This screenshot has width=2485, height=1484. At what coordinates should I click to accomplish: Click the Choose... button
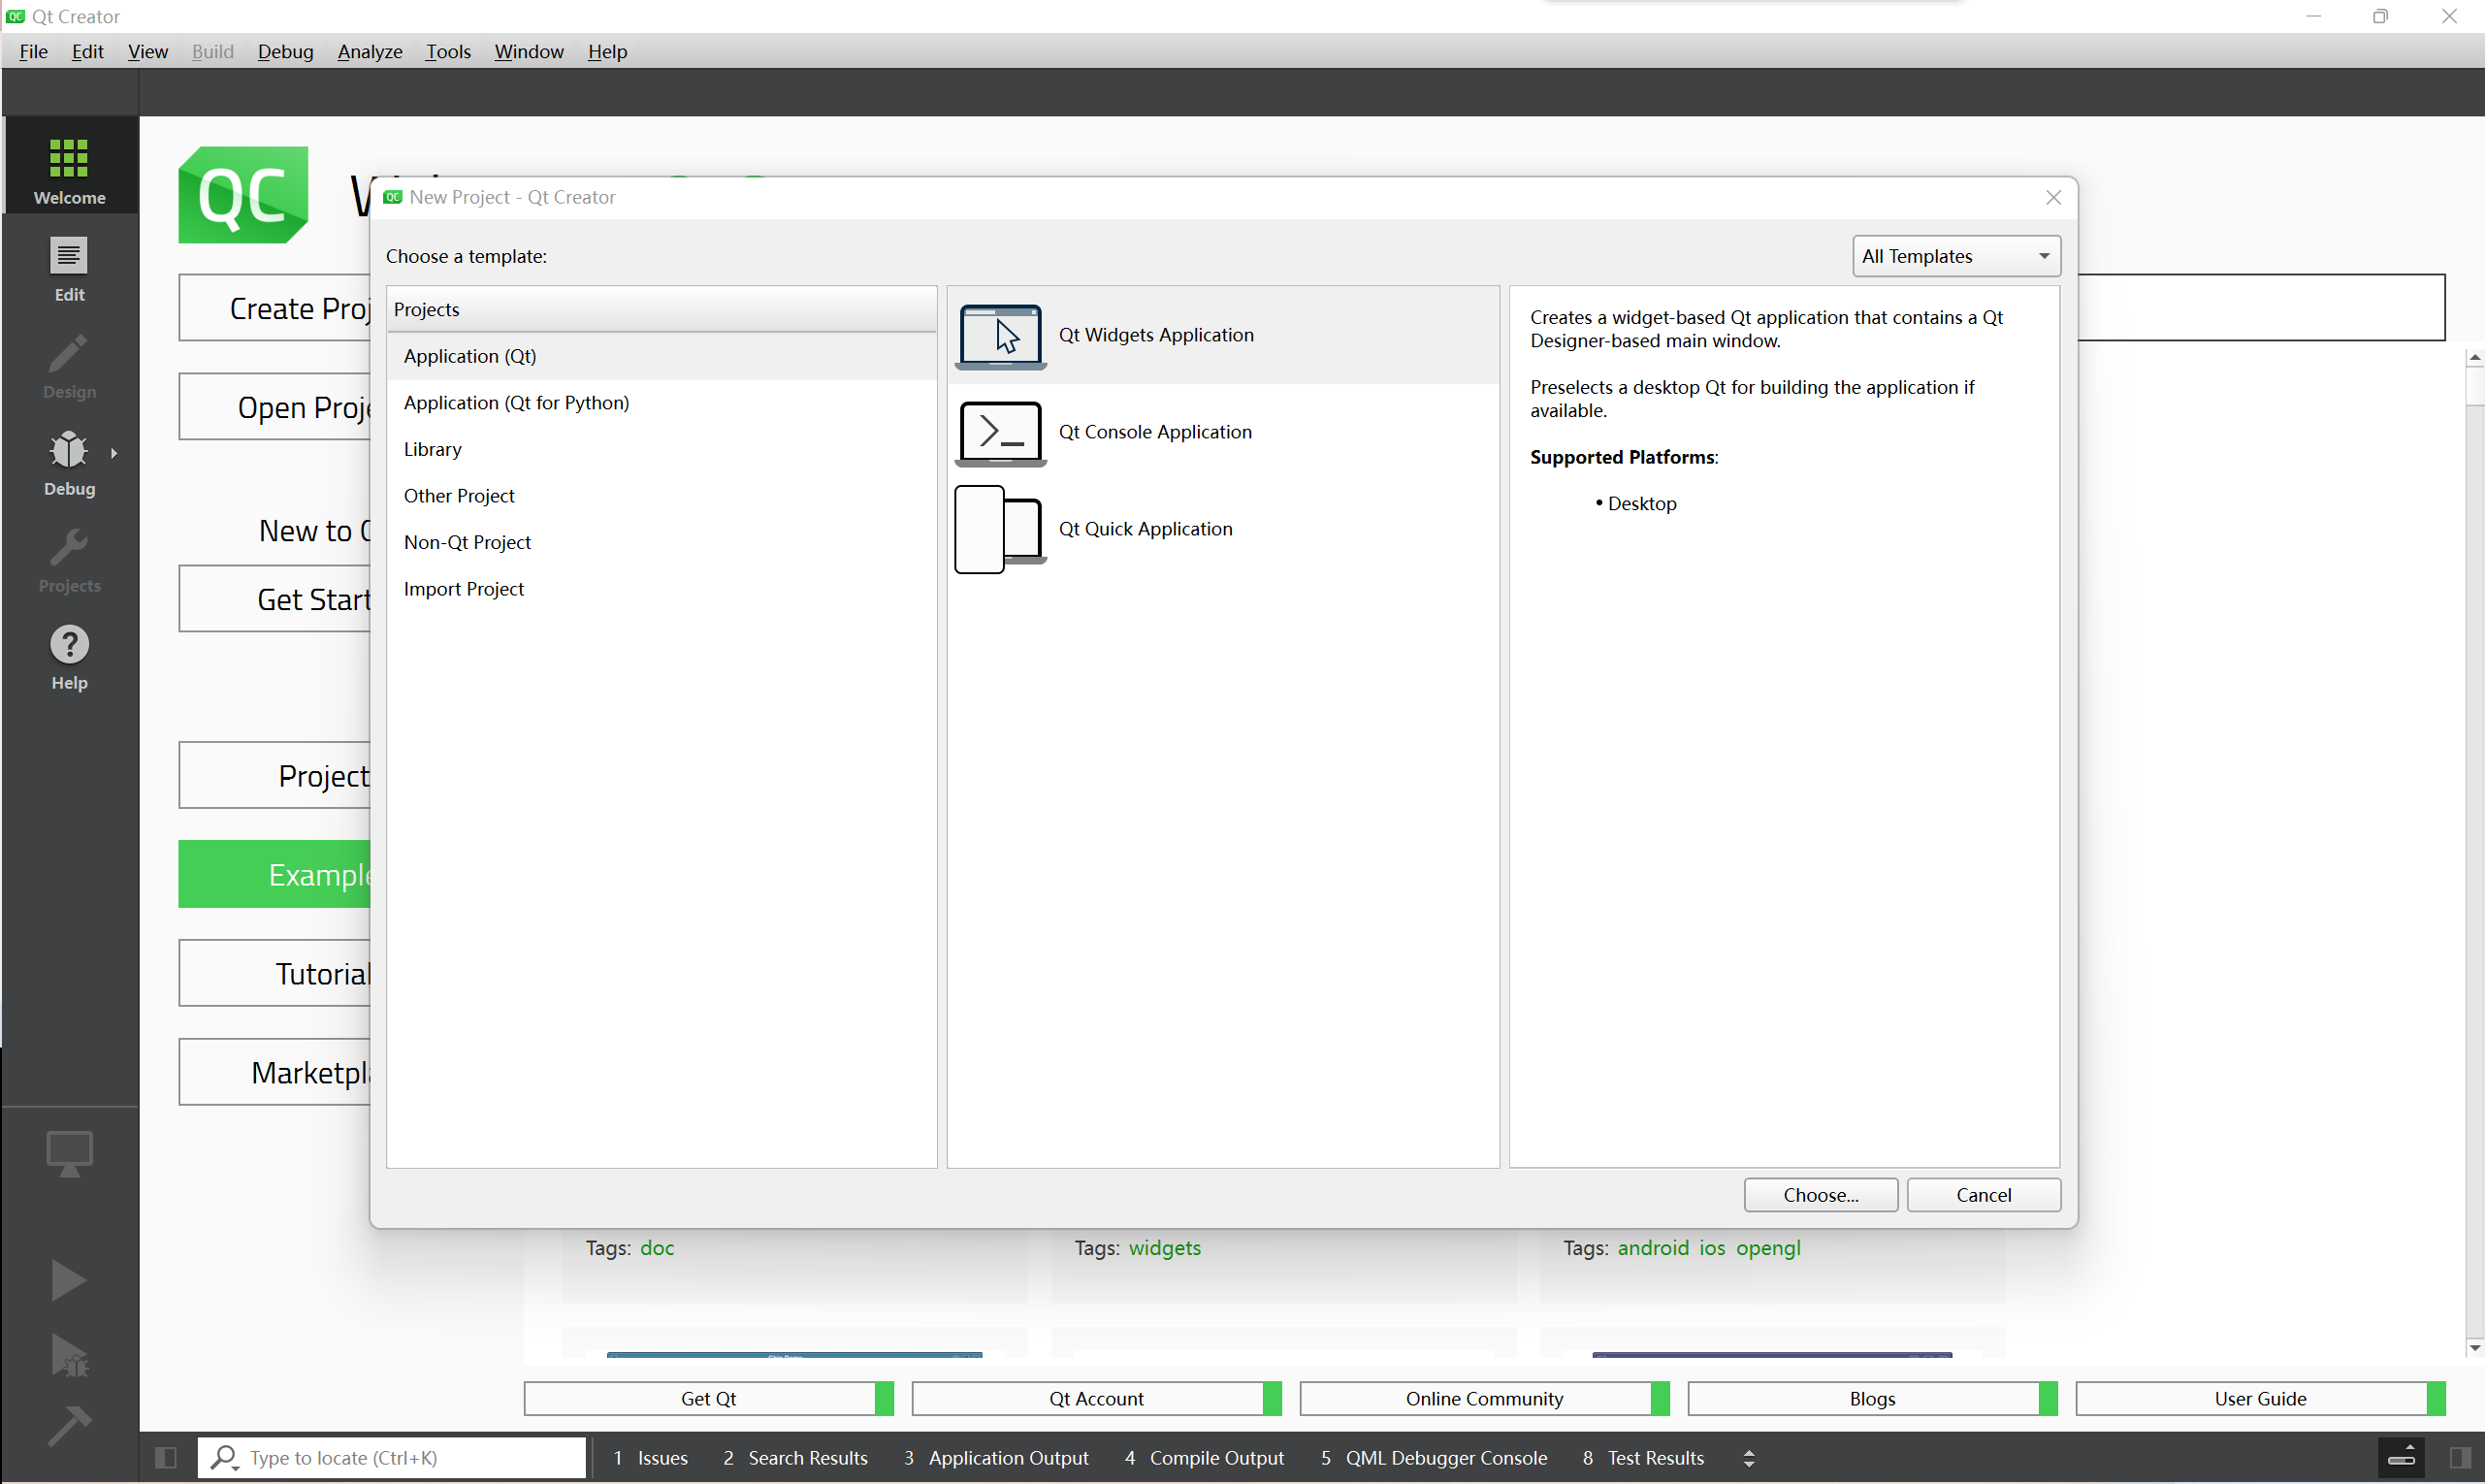(x=1820, y=1195)
